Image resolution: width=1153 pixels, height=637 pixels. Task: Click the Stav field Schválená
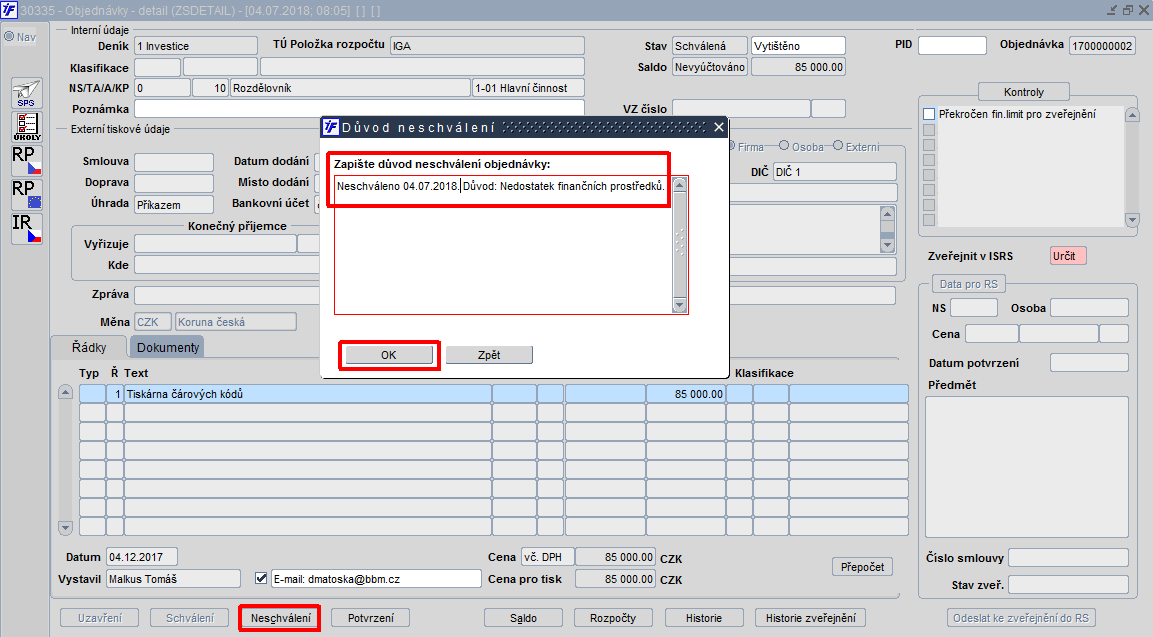(x=710, y=46)
